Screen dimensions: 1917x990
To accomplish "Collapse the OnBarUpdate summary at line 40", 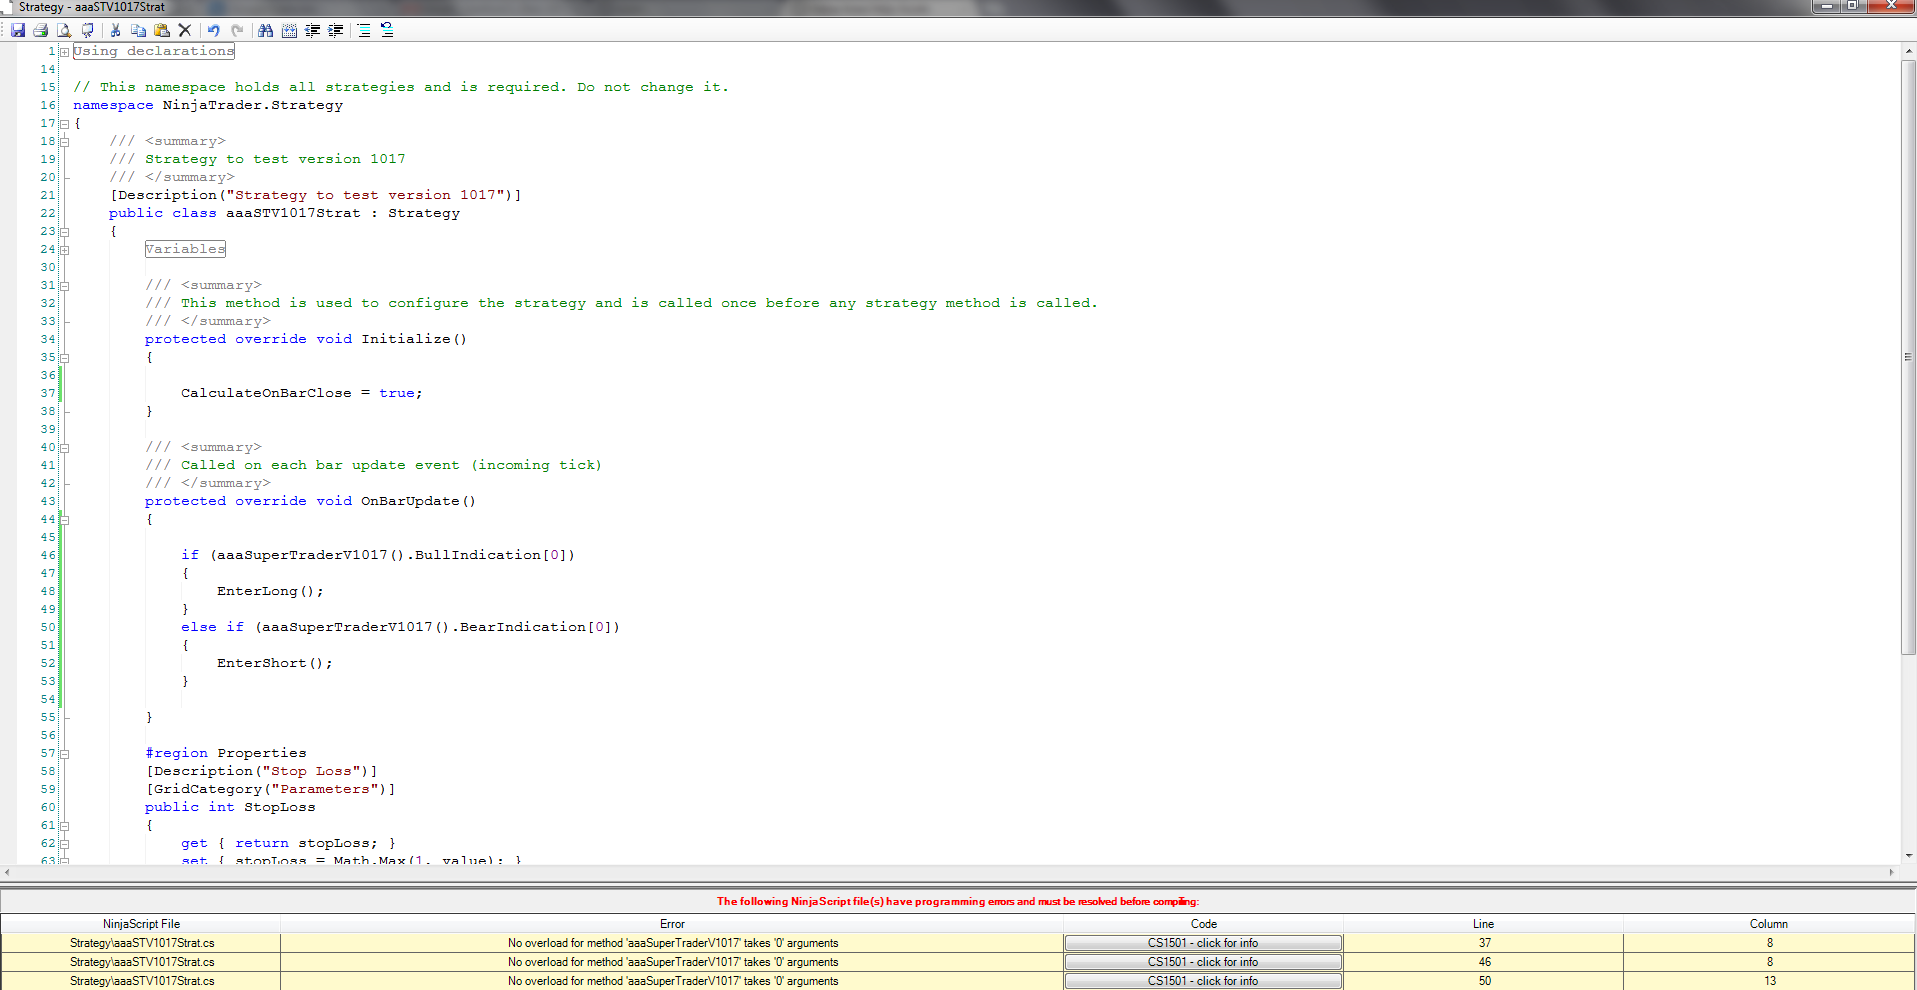I will [64, 448].
